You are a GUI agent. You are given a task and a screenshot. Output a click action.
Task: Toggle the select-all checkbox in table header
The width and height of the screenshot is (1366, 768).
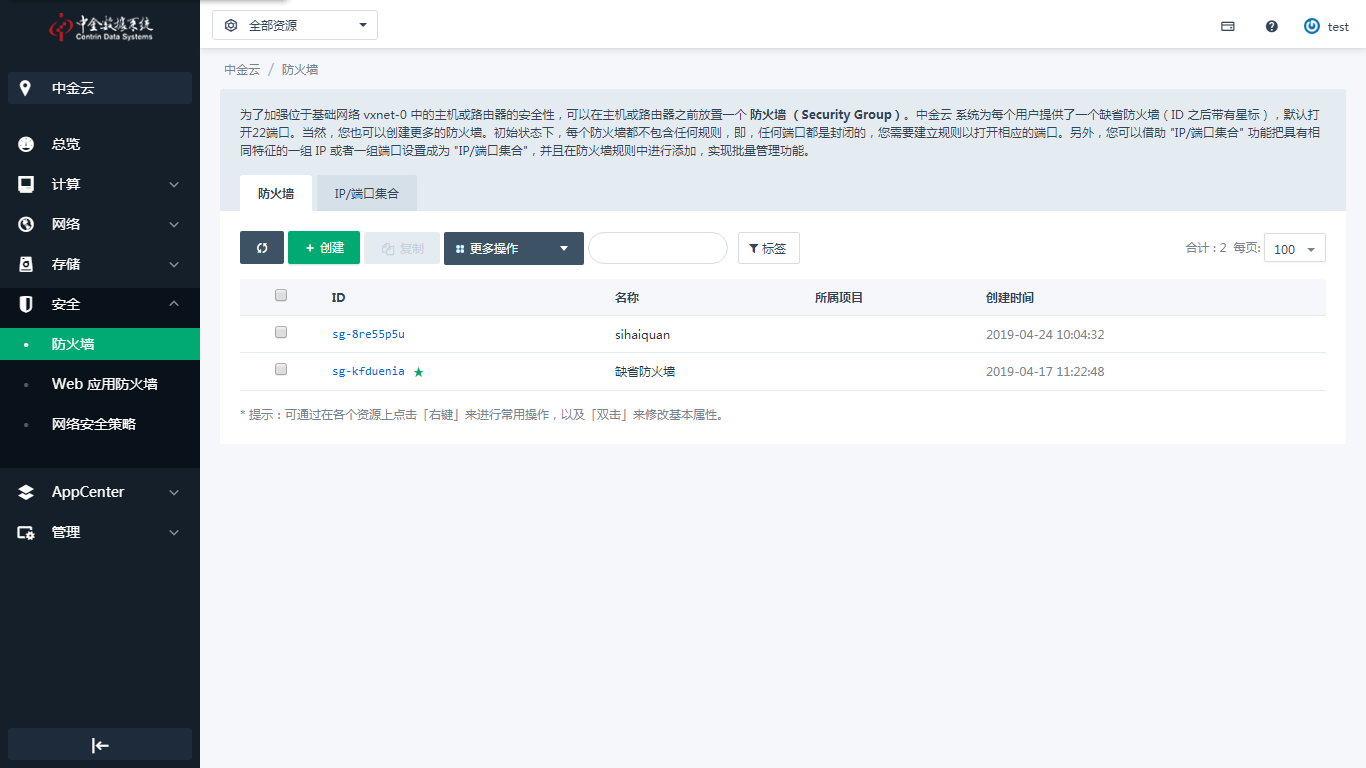point(281,295)
